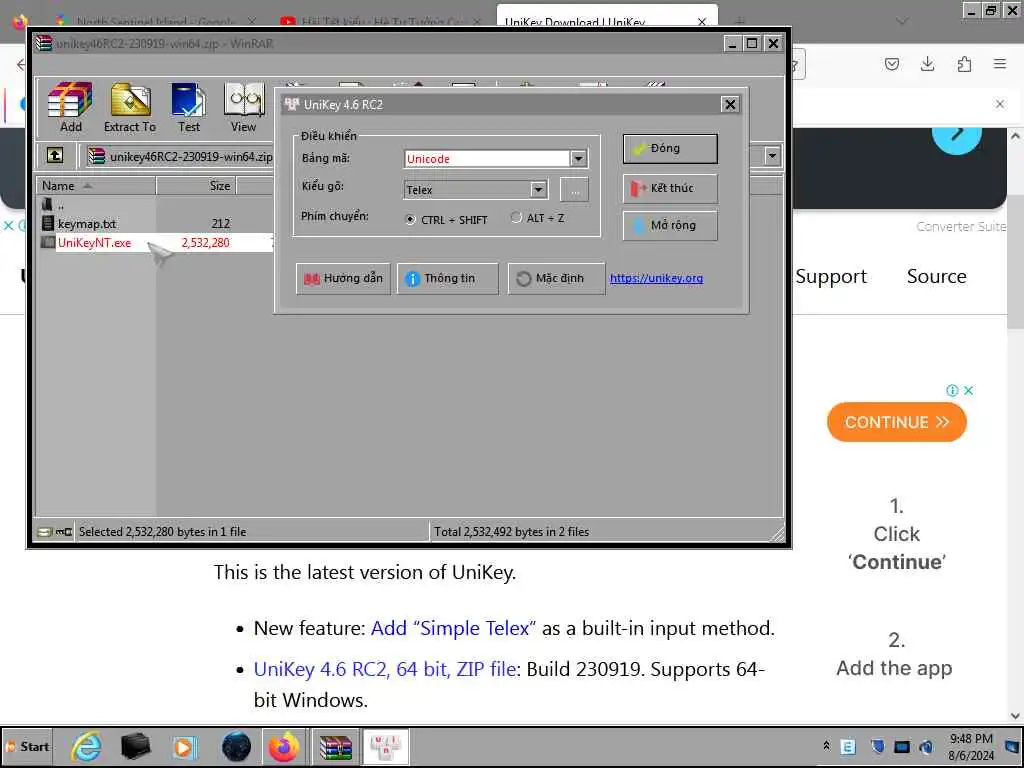Sort WinRAR list by Name column
The height and width of the screenshot is (768, 1024).
point(95,186)
